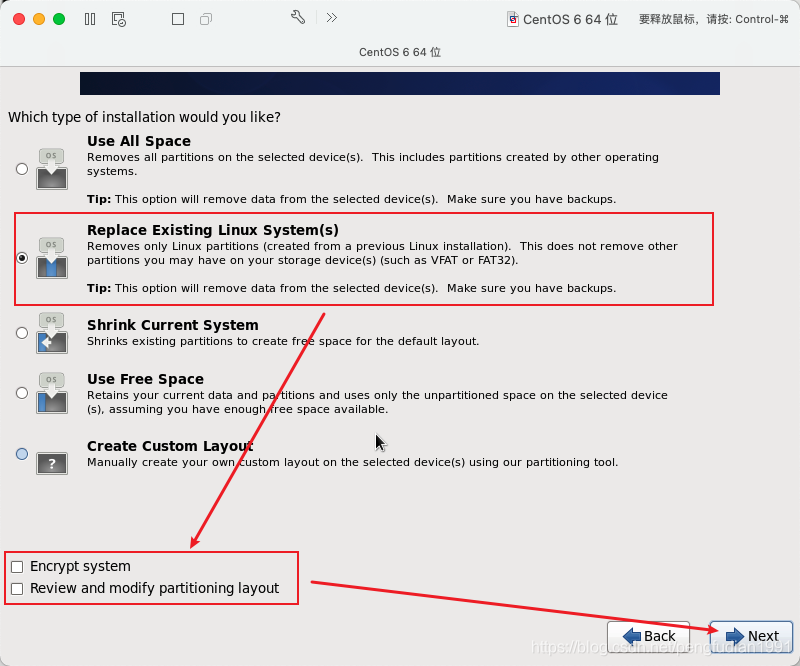
Task: Enable the Encrypt system checkbox
Action: pyautogui.click(x=17, y=567)
